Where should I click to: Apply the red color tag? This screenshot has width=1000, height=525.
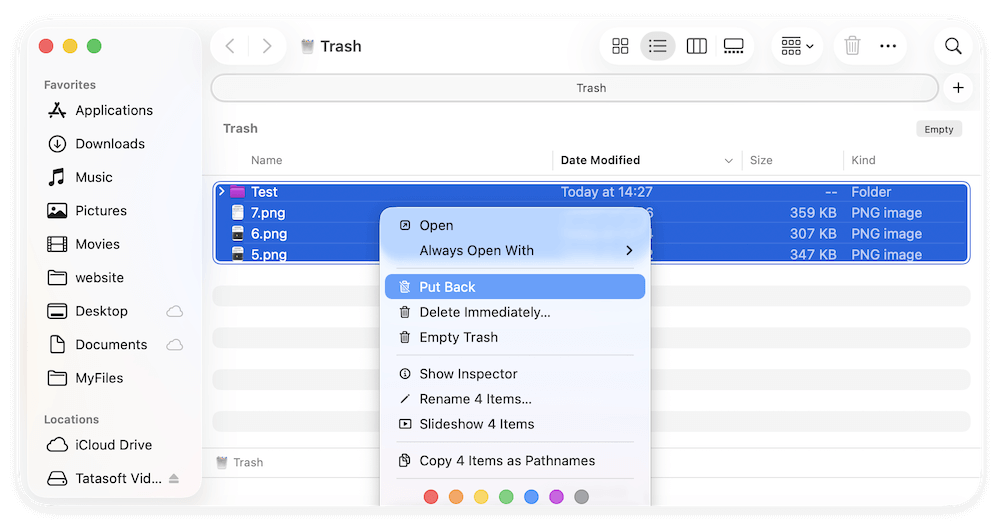431,496
